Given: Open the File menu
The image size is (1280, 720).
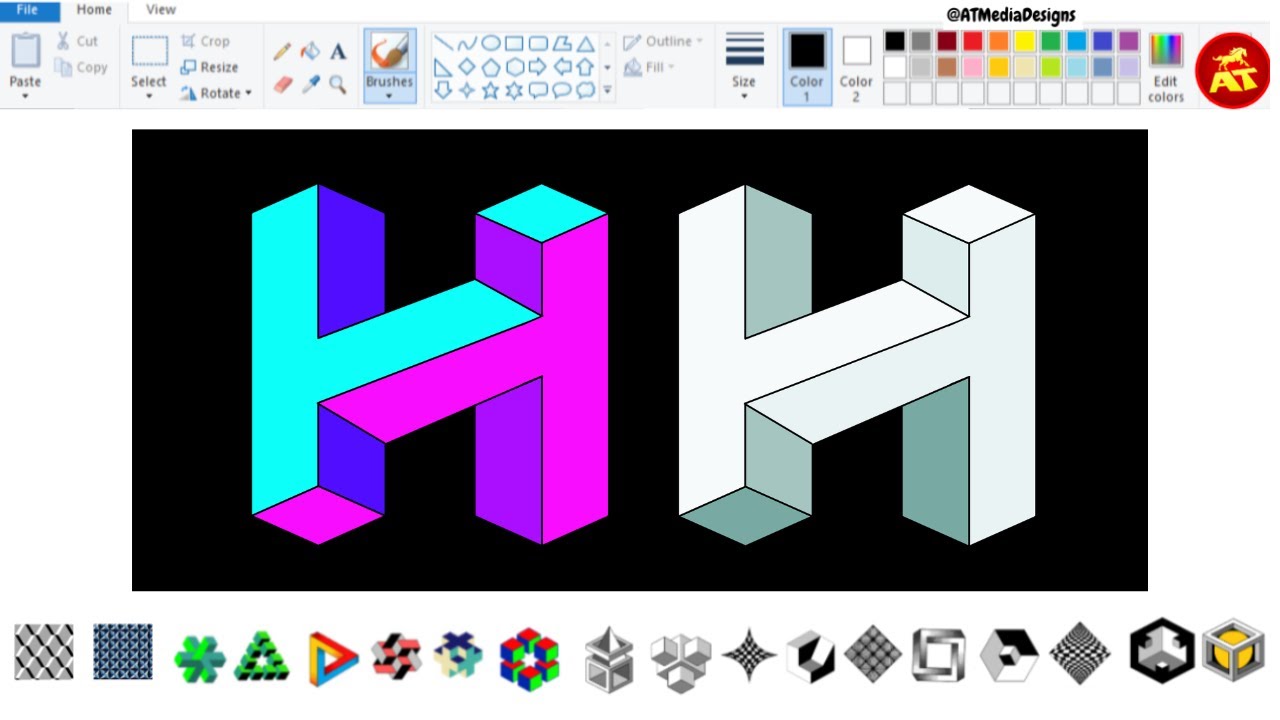Looking at the screenshot, I should point(27,10).
